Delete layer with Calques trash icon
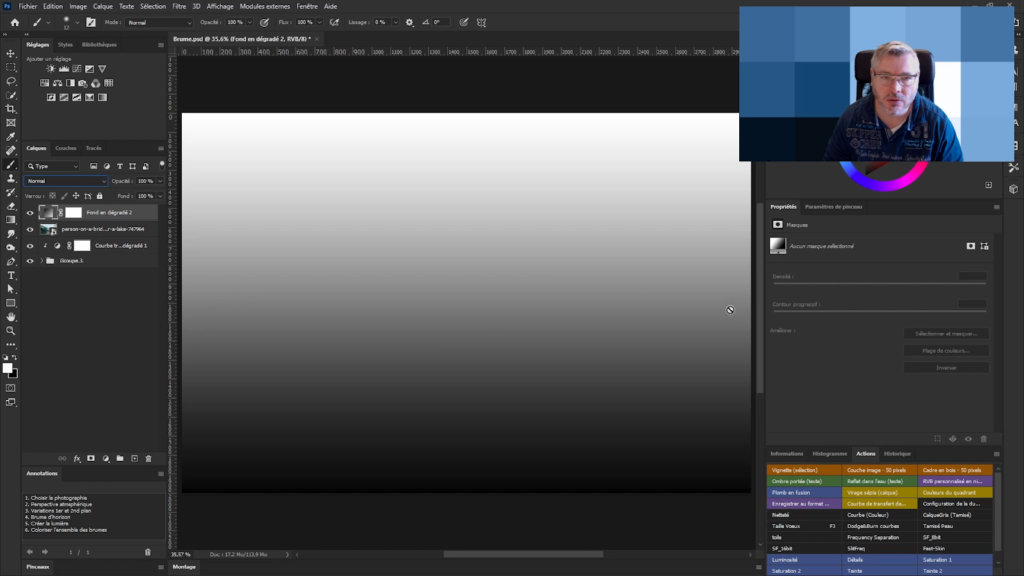The height and width of the screenshot is (576, 1024). (x=148, y=459)
